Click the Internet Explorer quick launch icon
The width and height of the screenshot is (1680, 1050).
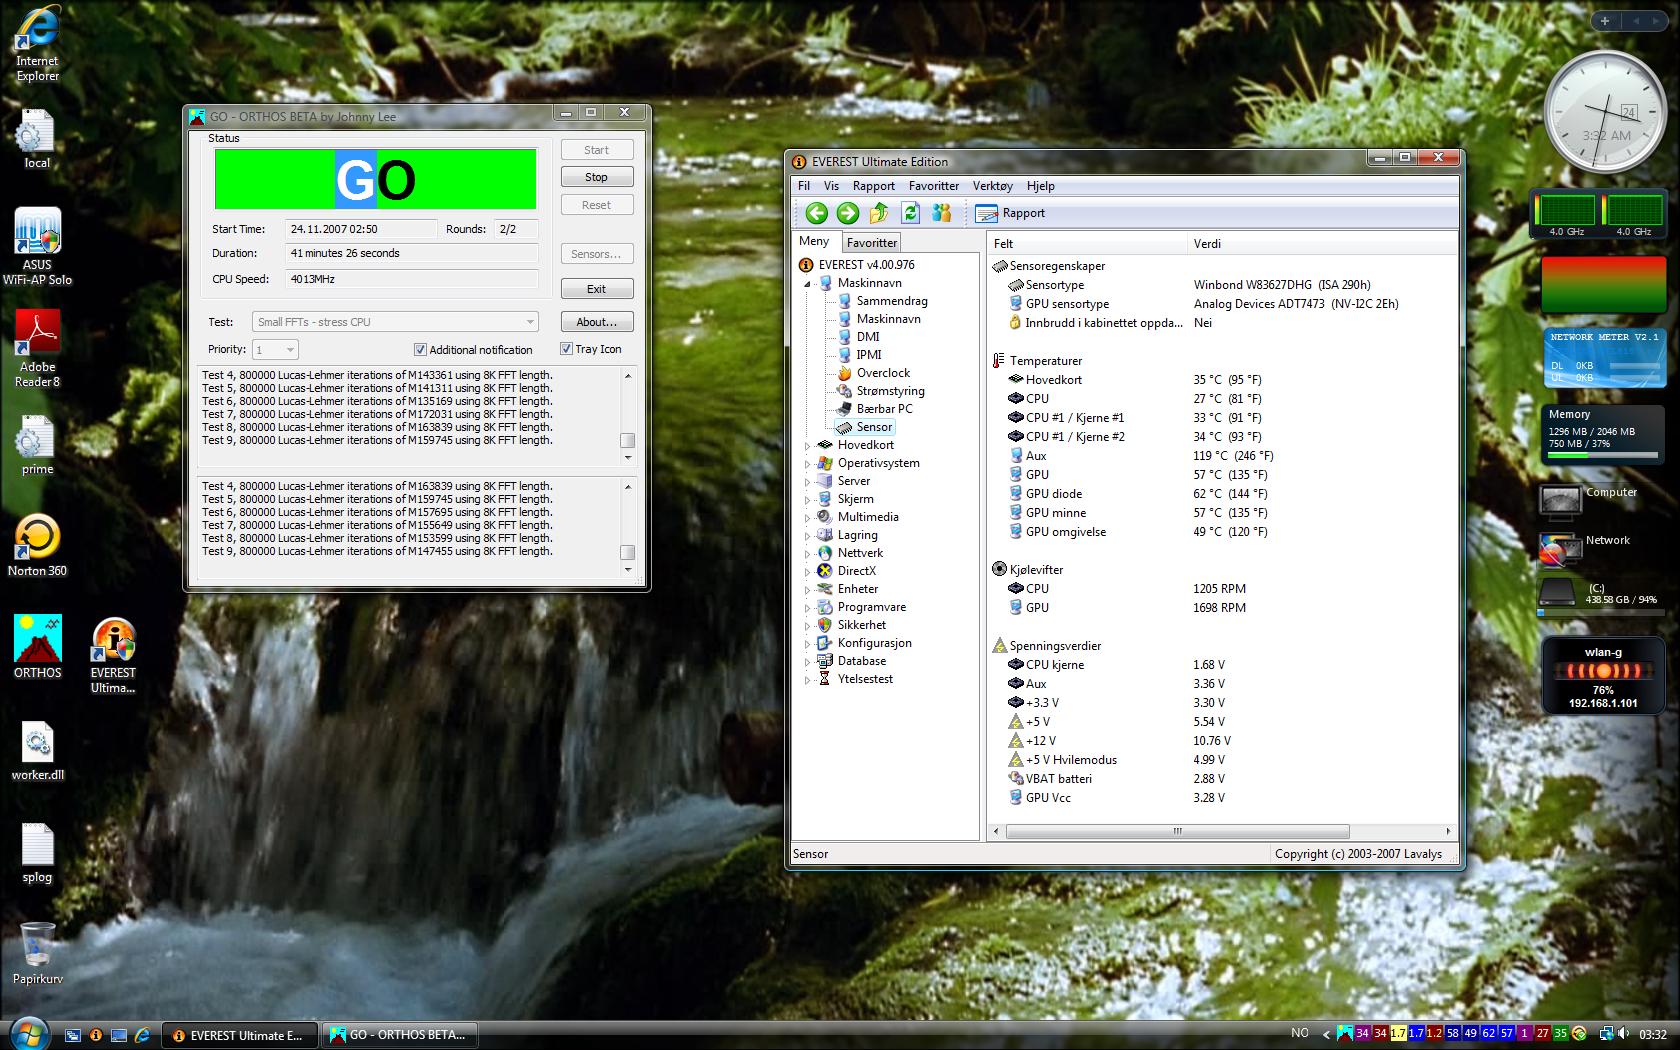click(142, 1035)
